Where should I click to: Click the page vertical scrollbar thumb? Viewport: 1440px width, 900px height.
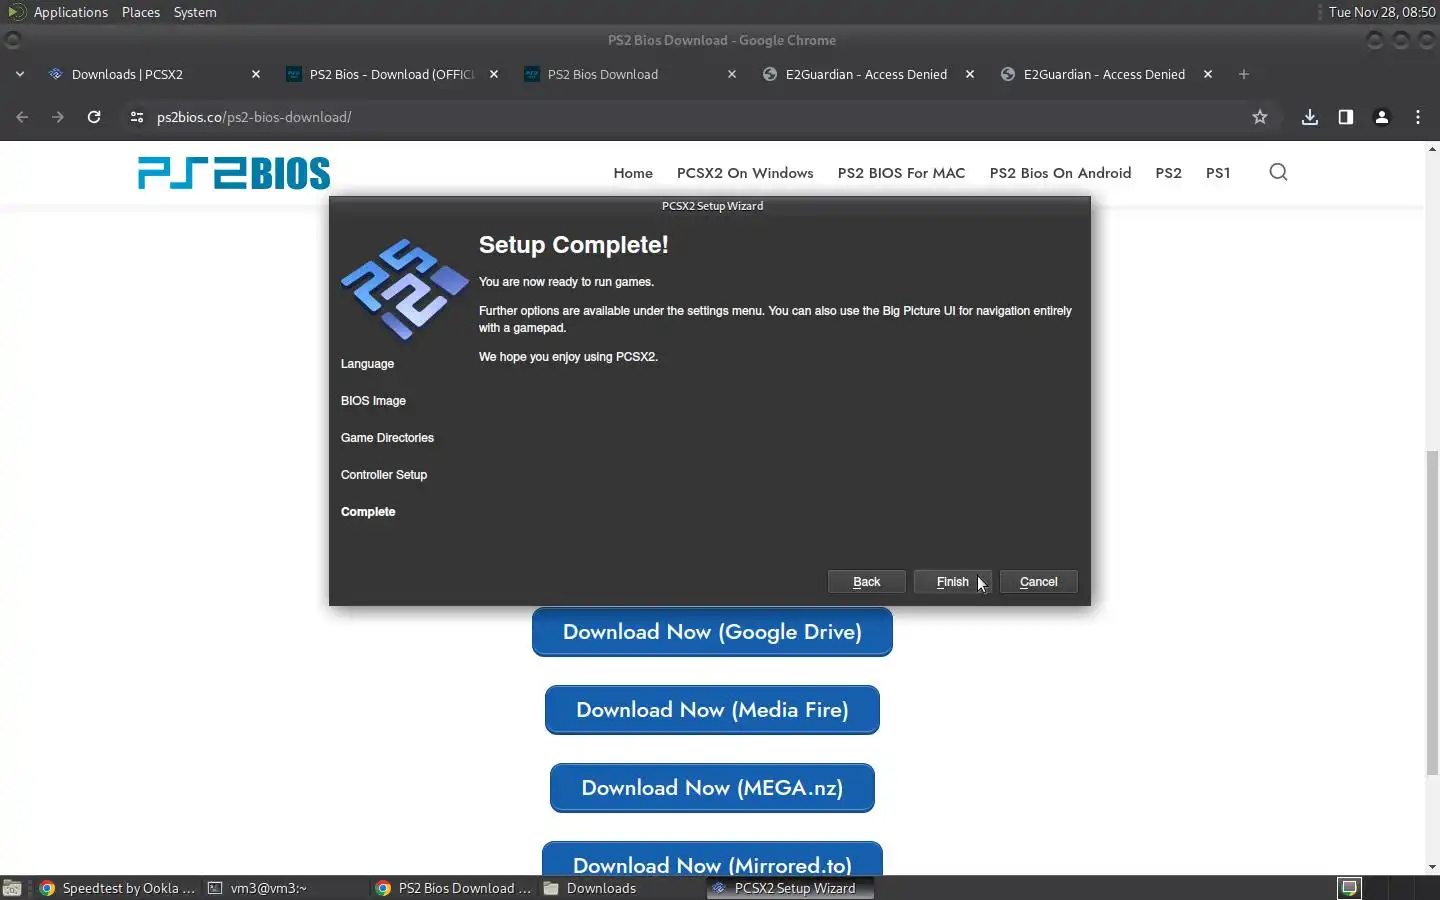1432,613
